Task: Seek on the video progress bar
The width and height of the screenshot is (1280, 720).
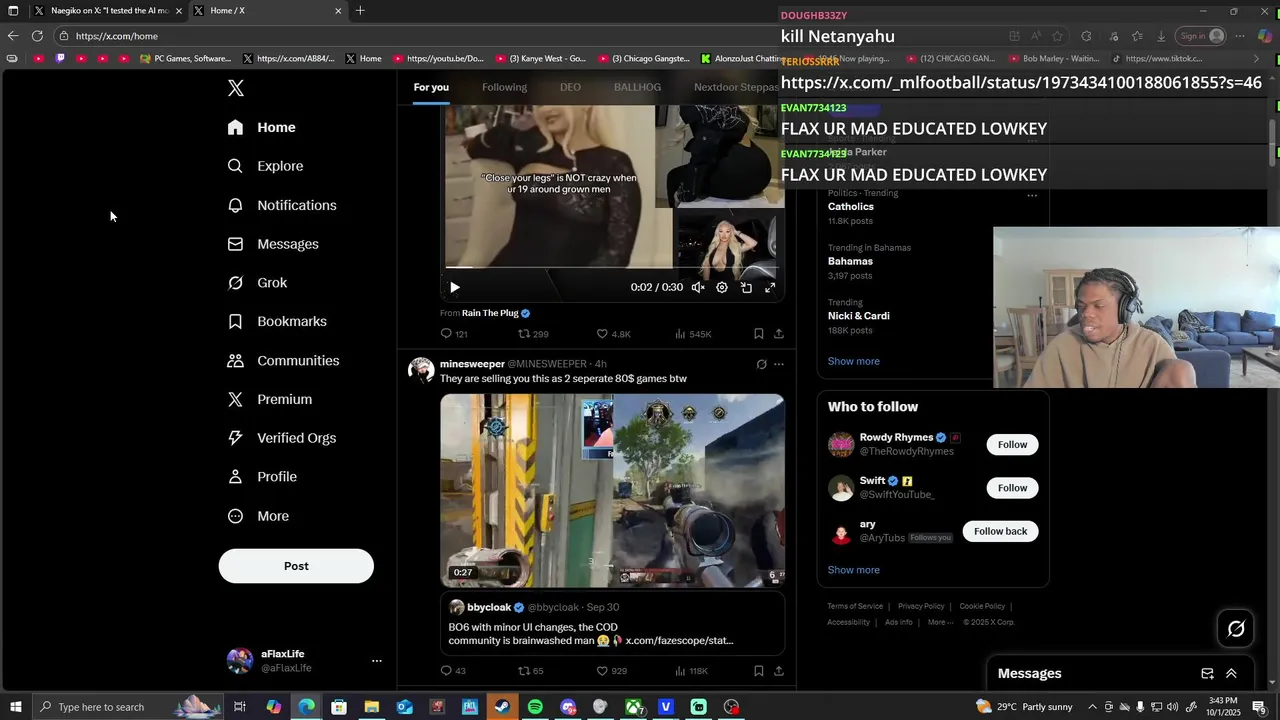Action: pos(612,268)
